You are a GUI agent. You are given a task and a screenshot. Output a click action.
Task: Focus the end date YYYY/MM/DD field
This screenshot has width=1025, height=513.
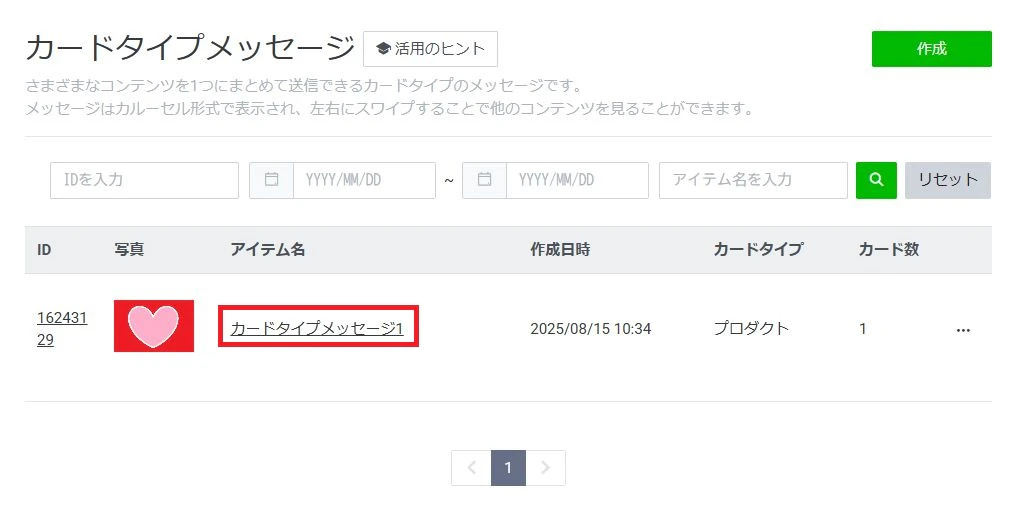[x=577, y=180]
